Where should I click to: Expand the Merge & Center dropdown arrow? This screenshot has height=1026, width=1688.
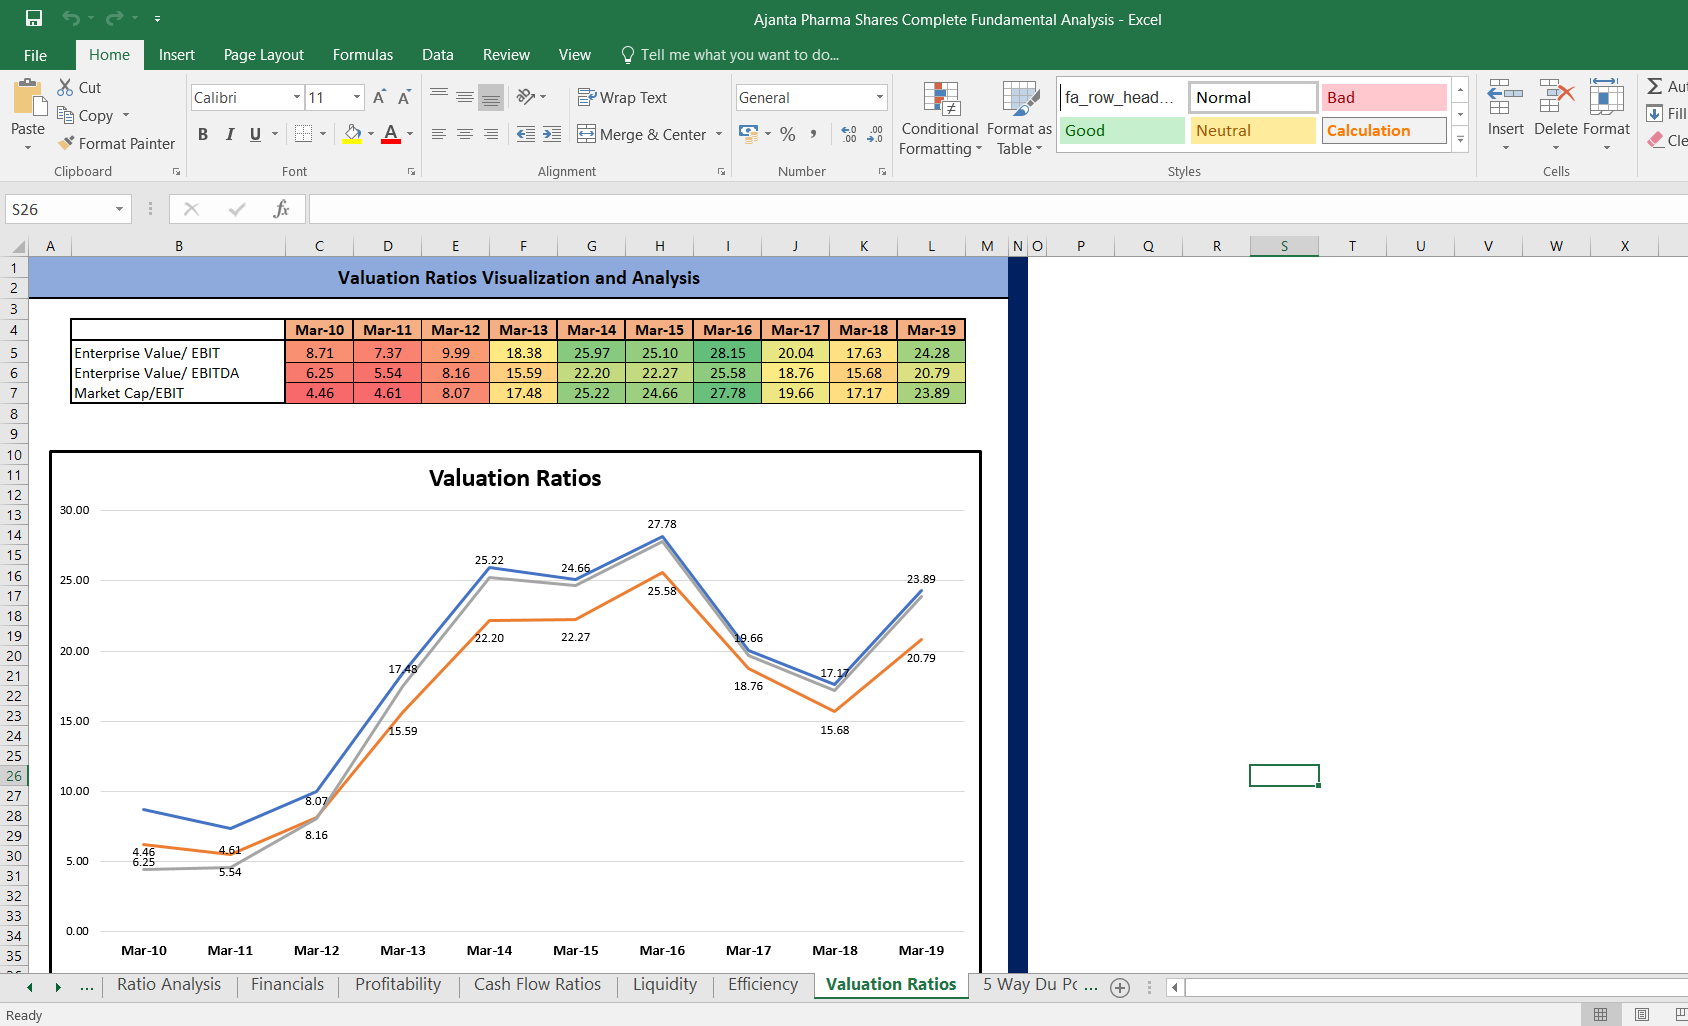(x=719, y=134)
